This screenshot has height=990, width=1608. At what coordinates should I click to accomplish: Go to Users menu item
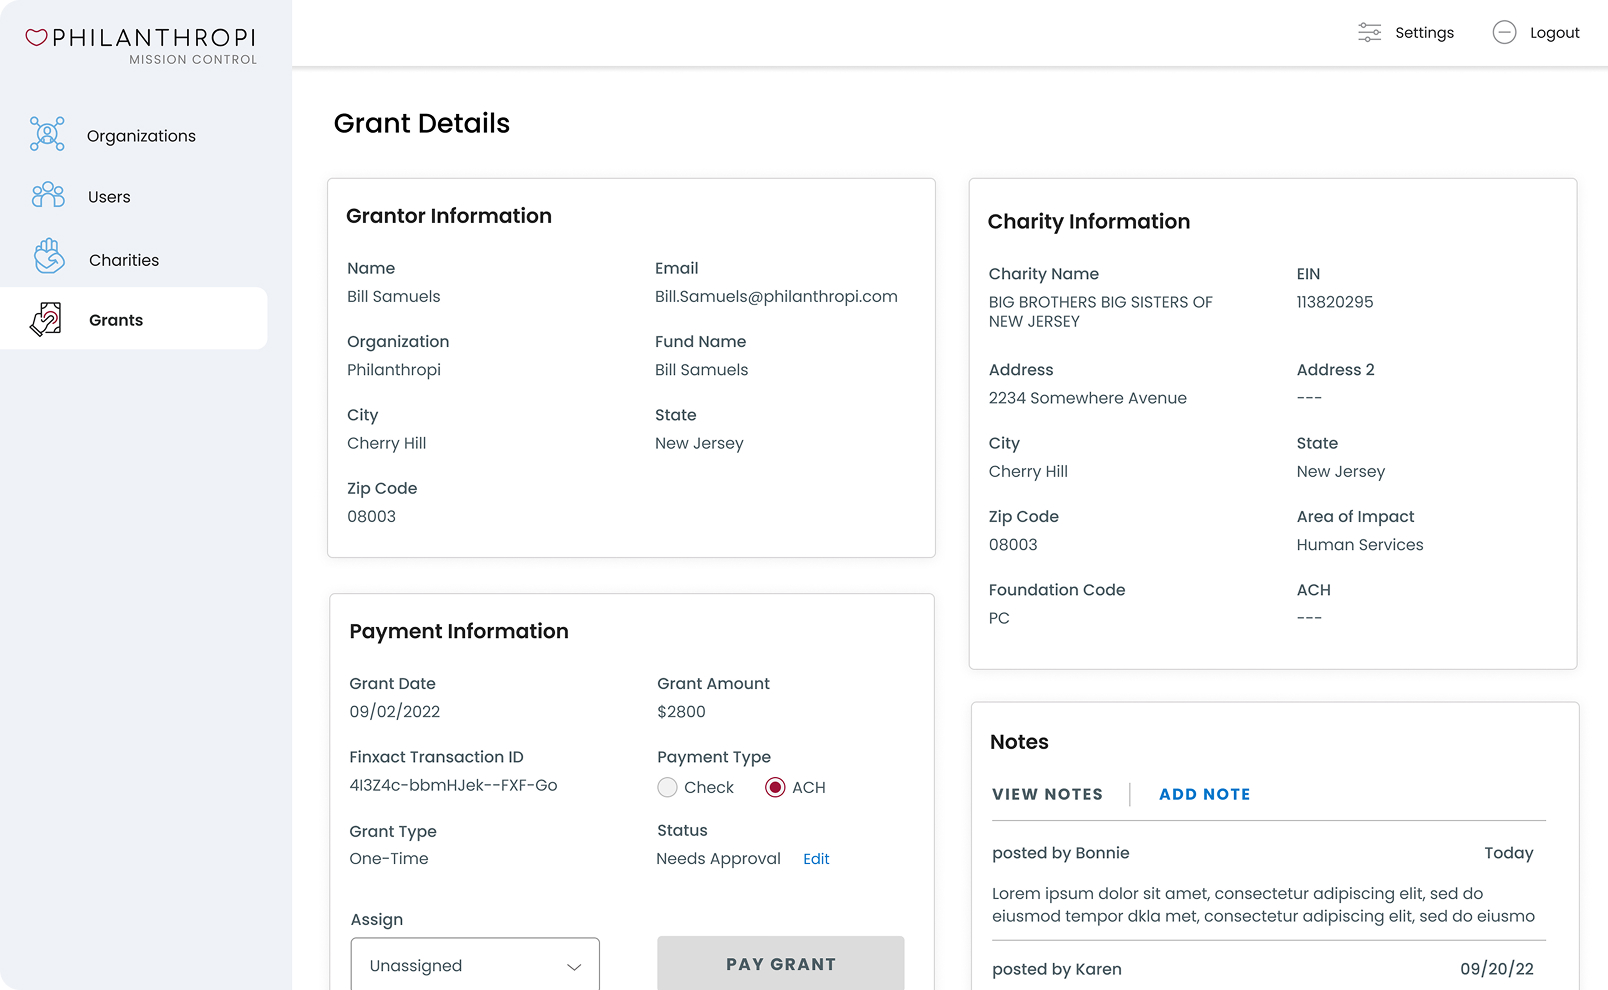tap(109, 197)
